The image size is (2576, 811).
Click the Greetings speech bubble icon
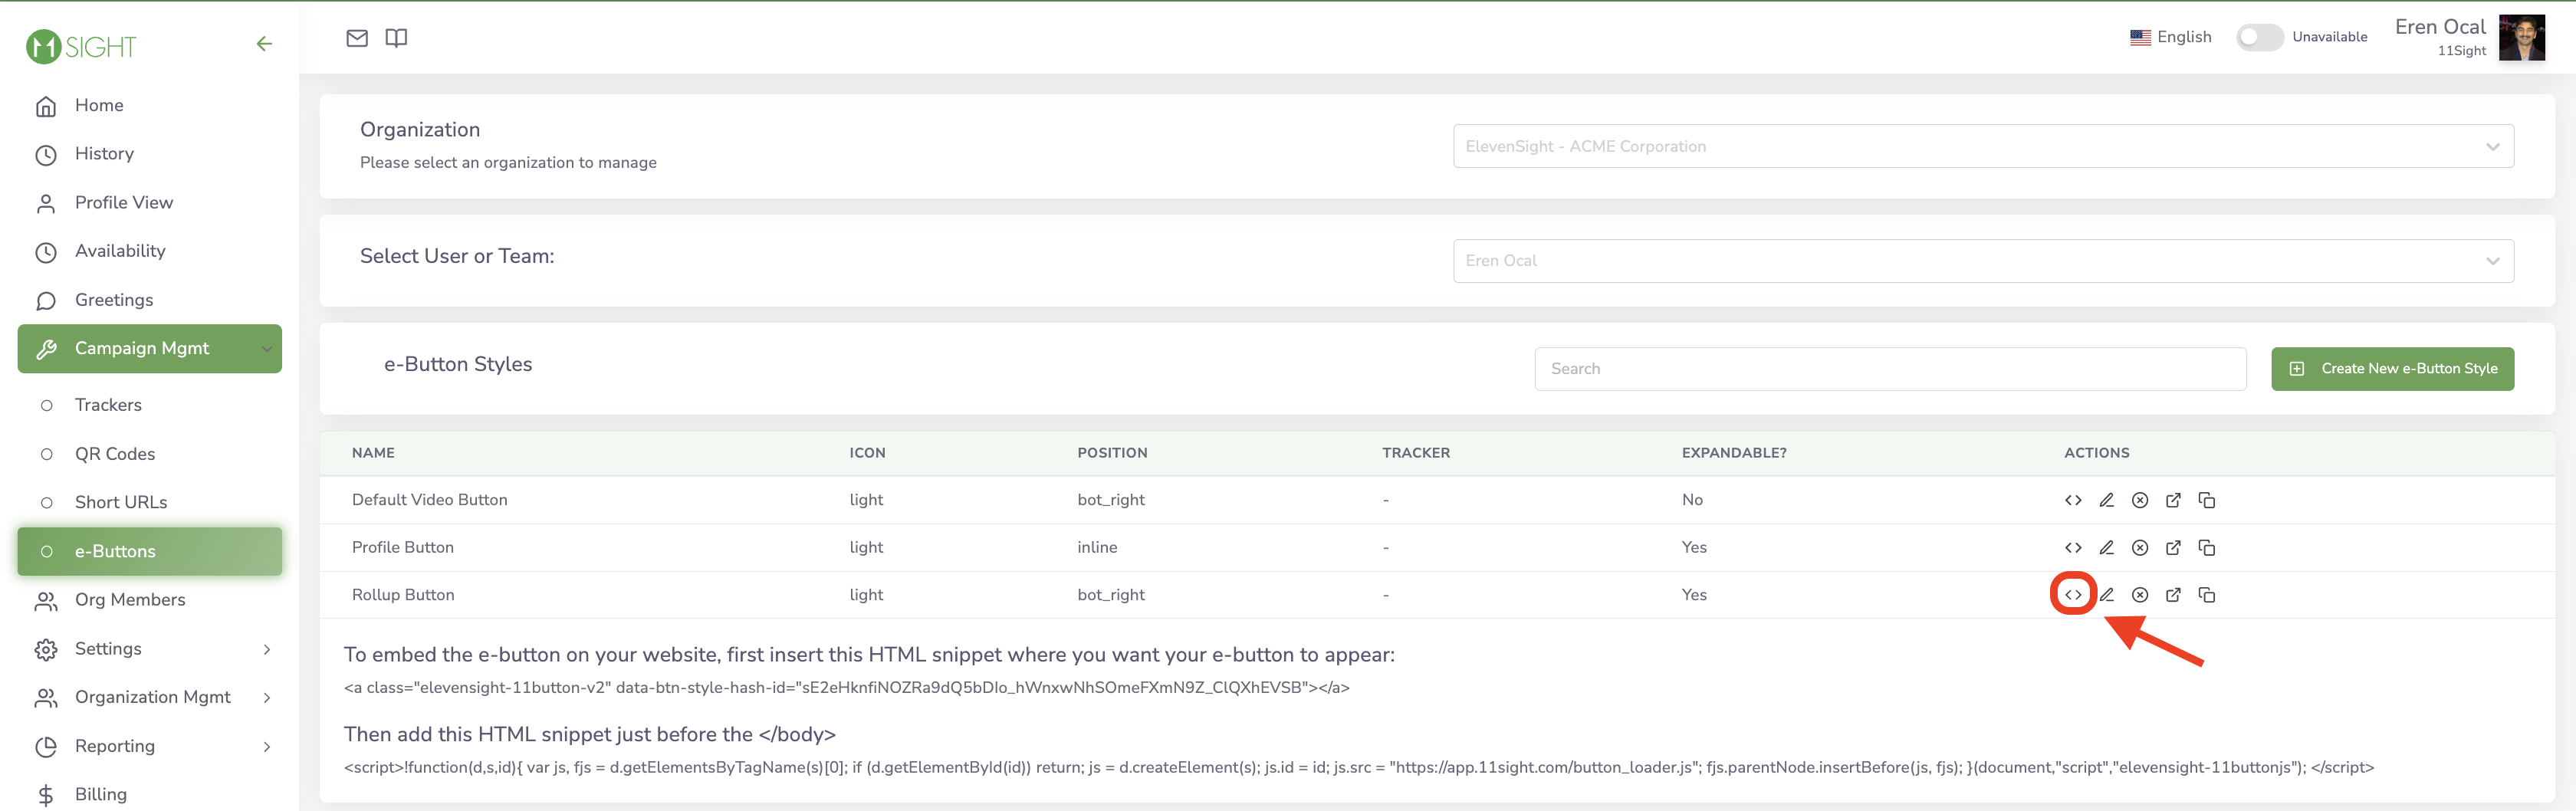(x=46, y=301)
